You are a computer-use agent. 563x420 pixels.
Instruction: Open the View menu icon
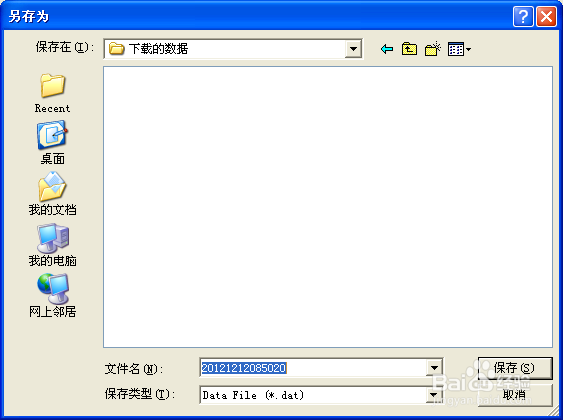click(459, 49)
